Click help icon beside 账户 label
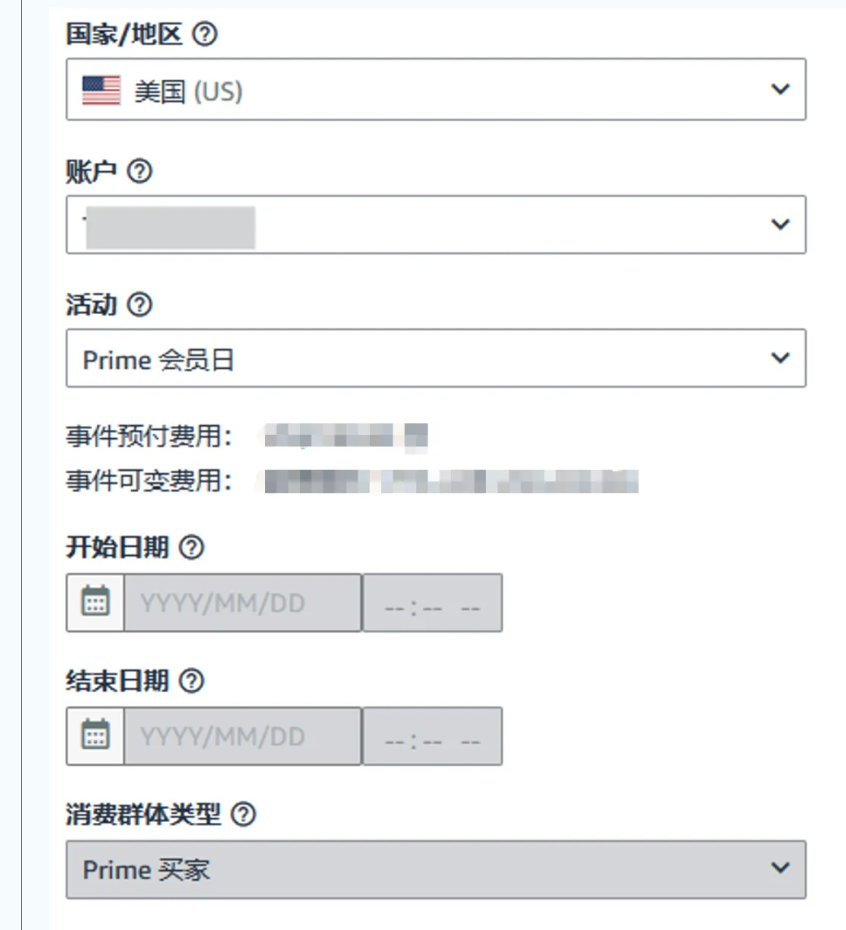The height and width of the screenshot is (930, 846). click(x=140, y=172)
